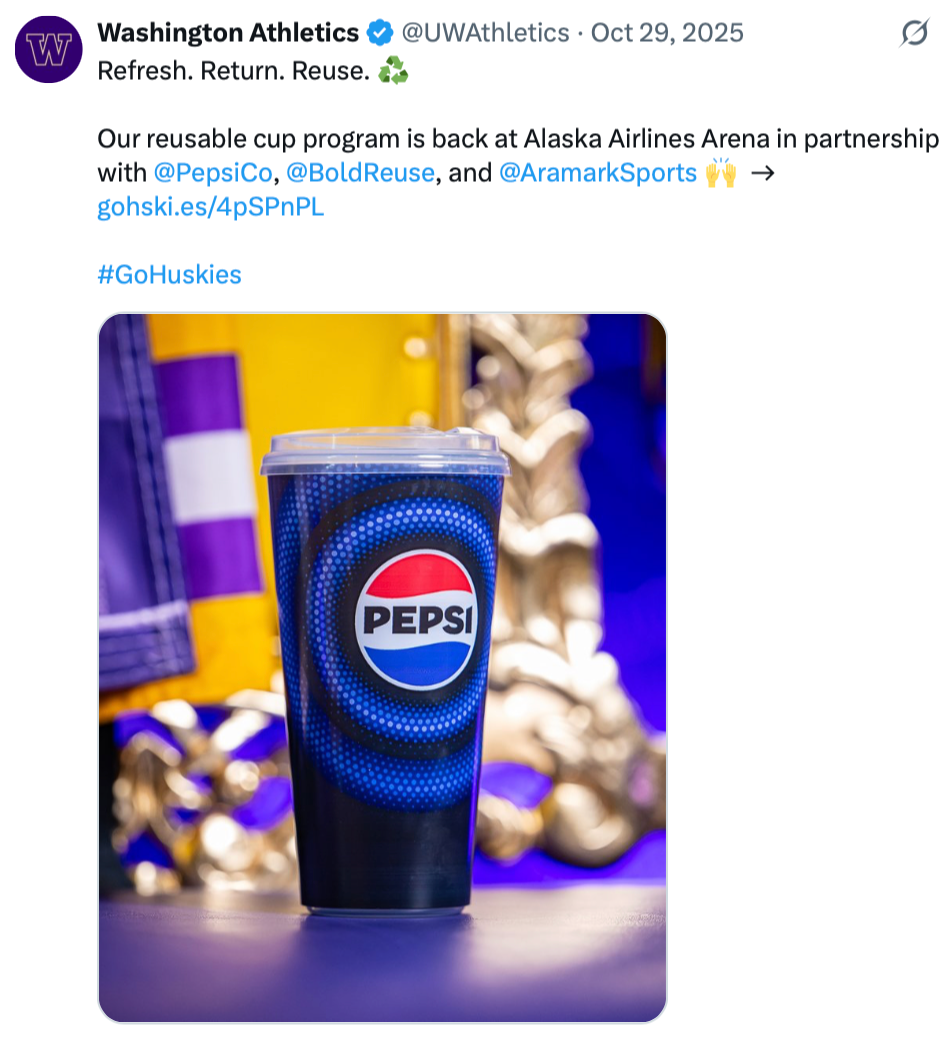
Task: Click the right arrow before the link
Action: click(x=763, y=173)
